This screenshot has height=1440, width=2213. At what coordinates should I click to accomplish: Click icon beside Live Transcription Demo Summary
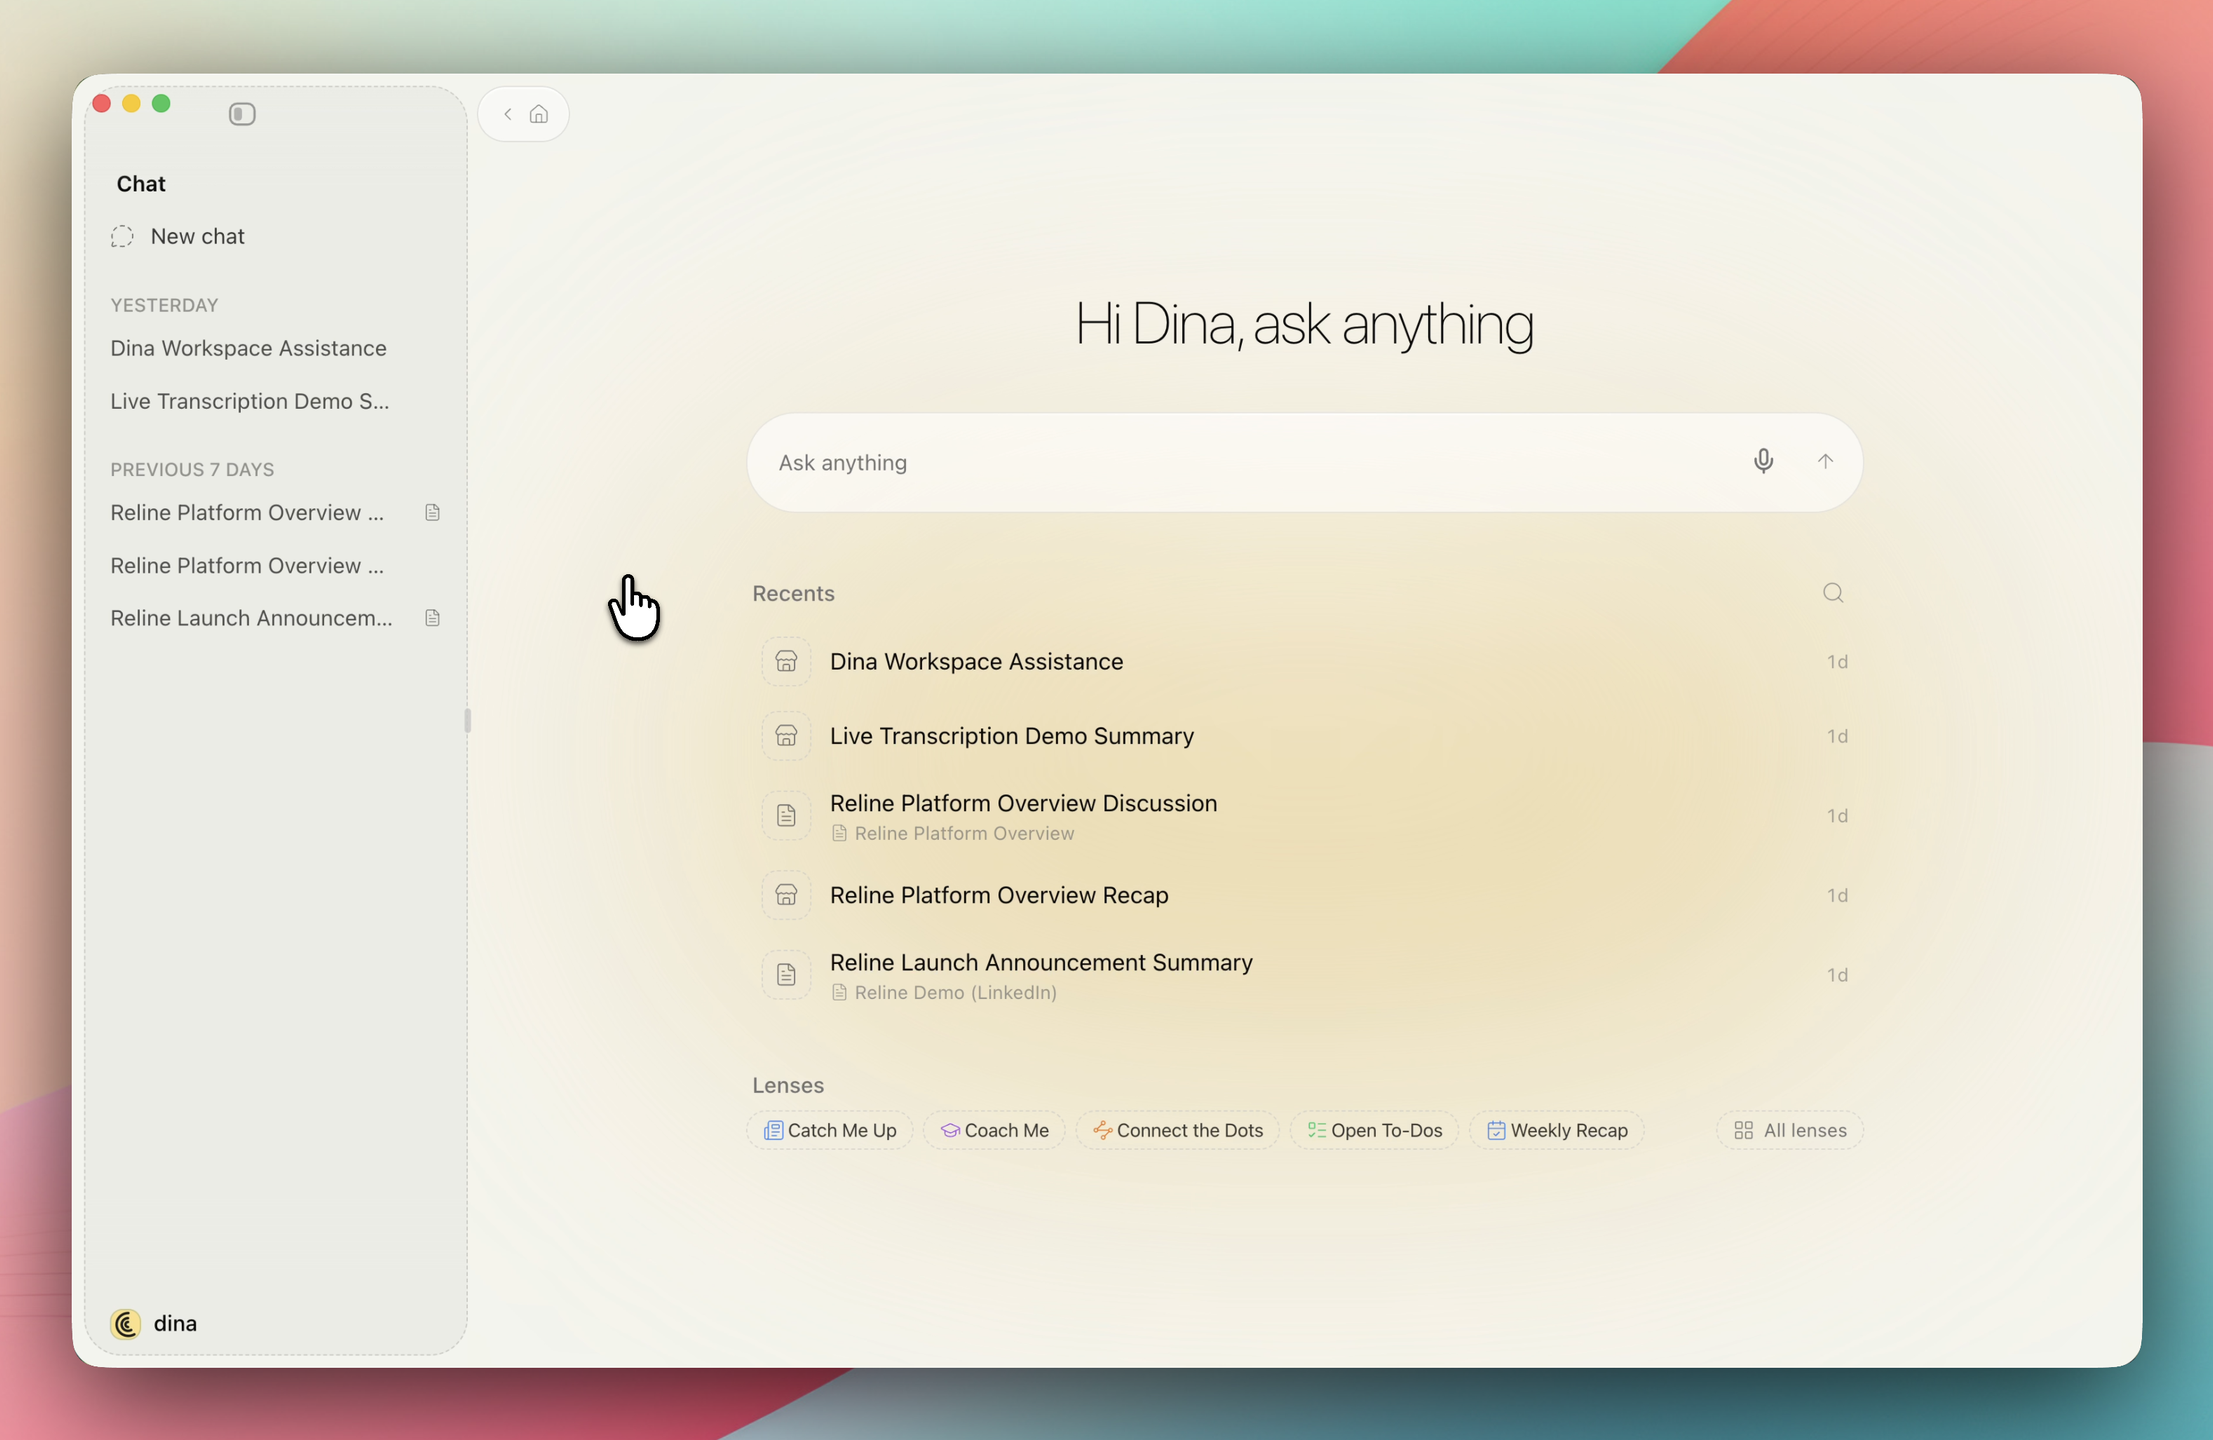pos(786,736)
